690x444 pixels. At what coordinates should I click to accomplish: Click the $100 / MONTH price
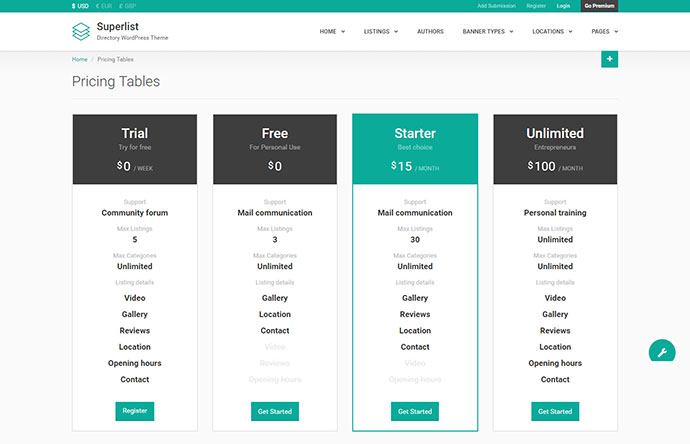[555, 166]
